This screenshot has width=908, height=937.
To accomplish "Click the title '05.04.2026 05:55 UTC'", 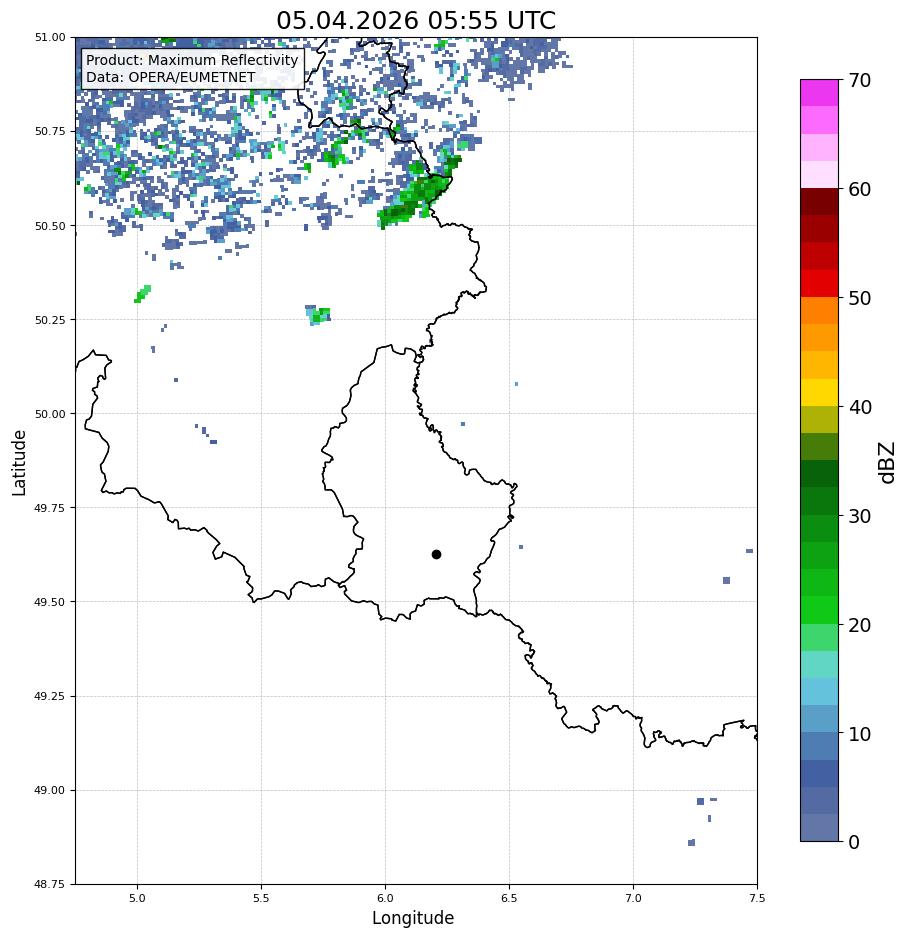I will coord(416,20).
